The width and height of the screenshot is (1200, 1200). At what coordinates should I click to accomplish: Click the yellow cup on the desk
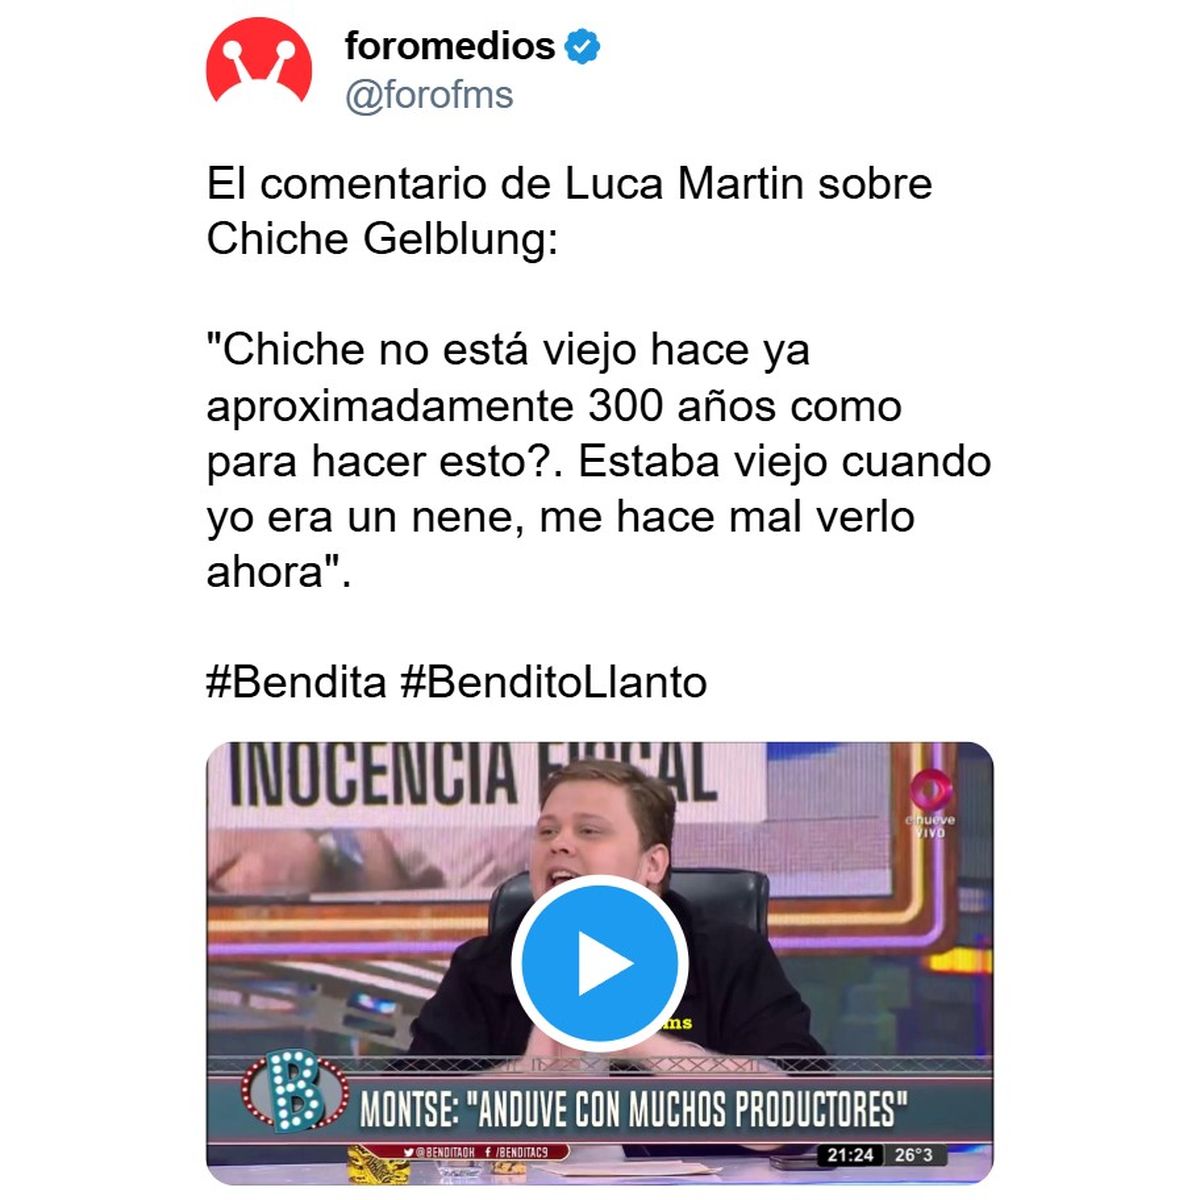[x=378, y=1165]
